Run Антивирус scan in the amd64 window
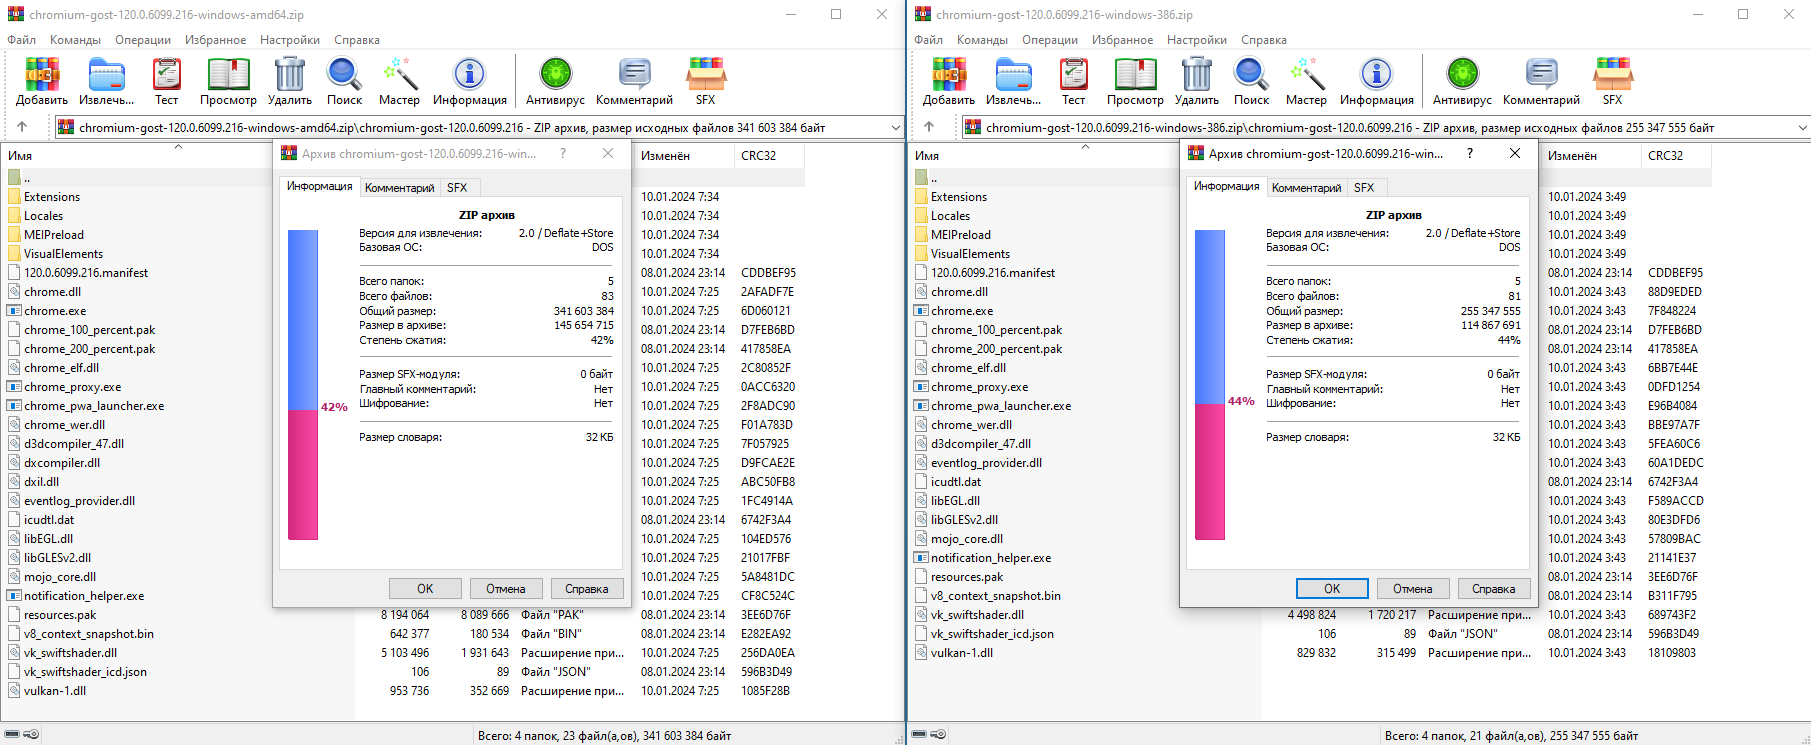This screenshot has width=1811, height=745. (555, 81)
